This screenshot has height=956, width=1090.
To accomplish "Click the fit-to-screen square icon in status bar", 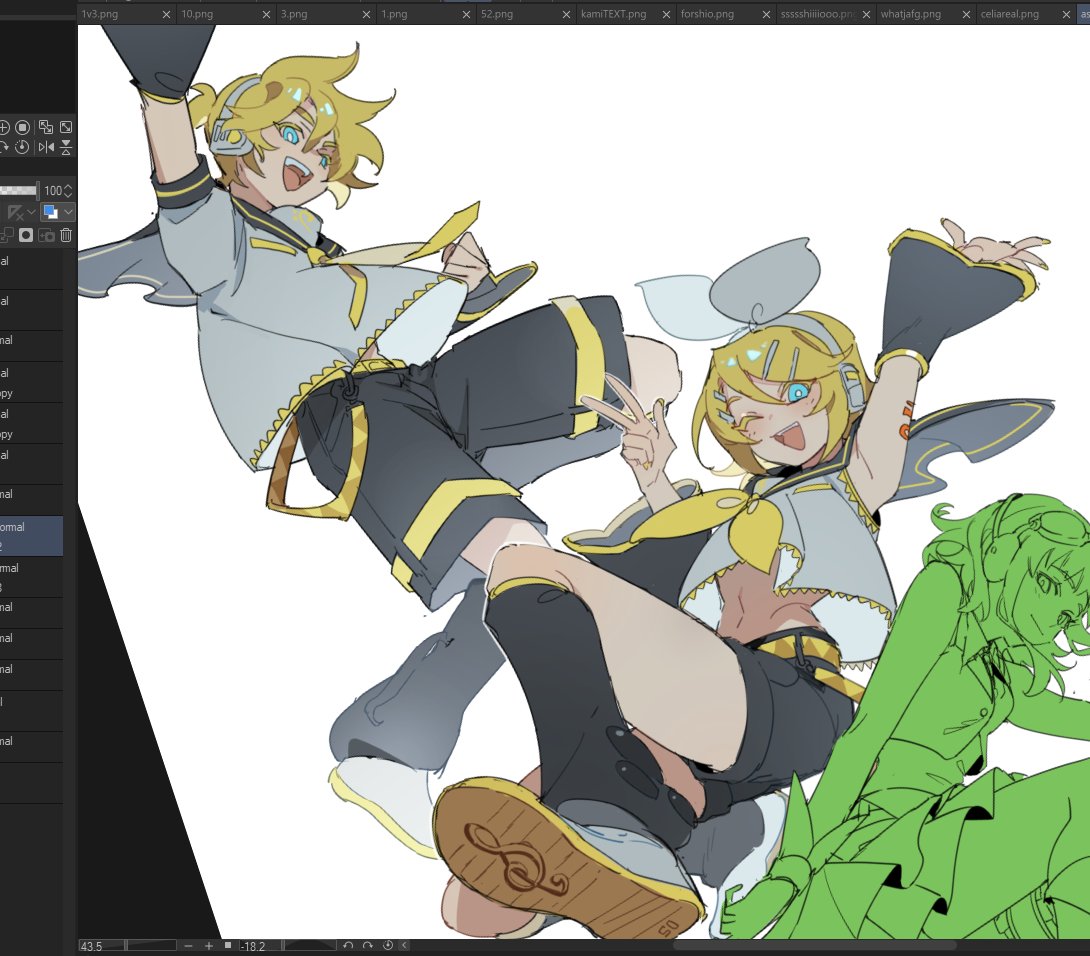I will pos(227,946).
